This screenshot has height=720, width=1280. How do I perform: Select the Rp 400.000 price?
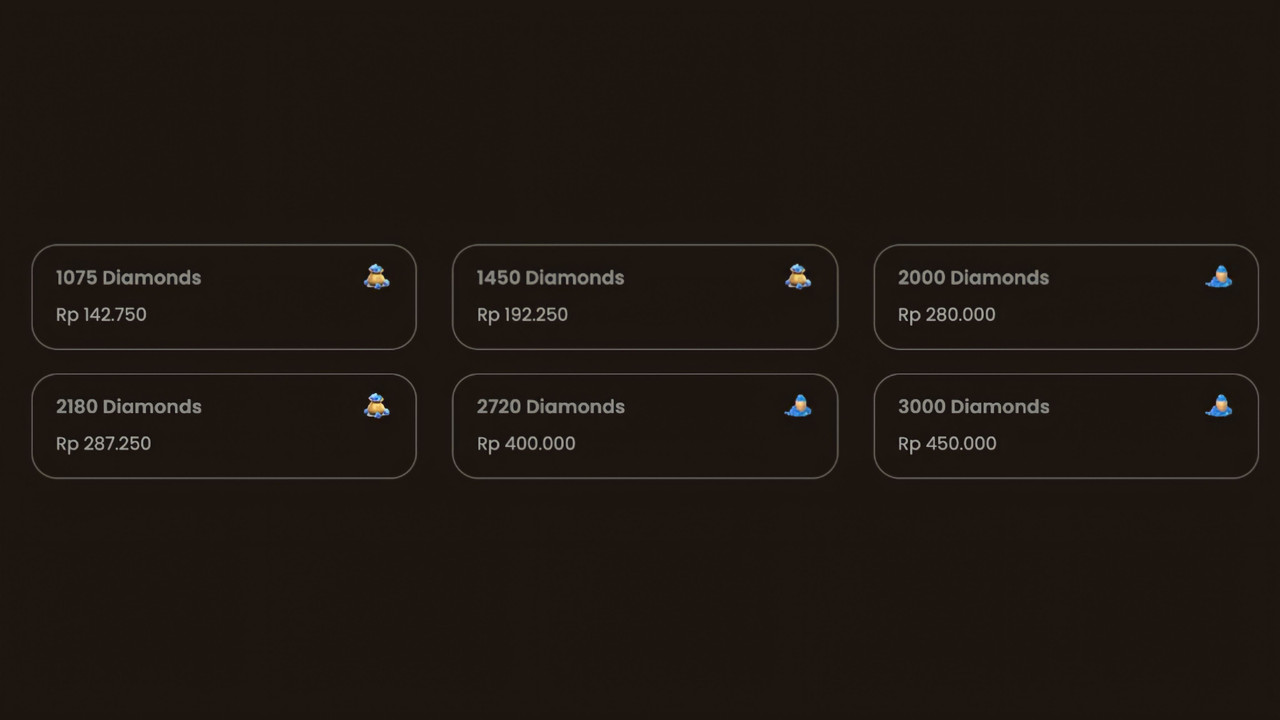[526, 444]
